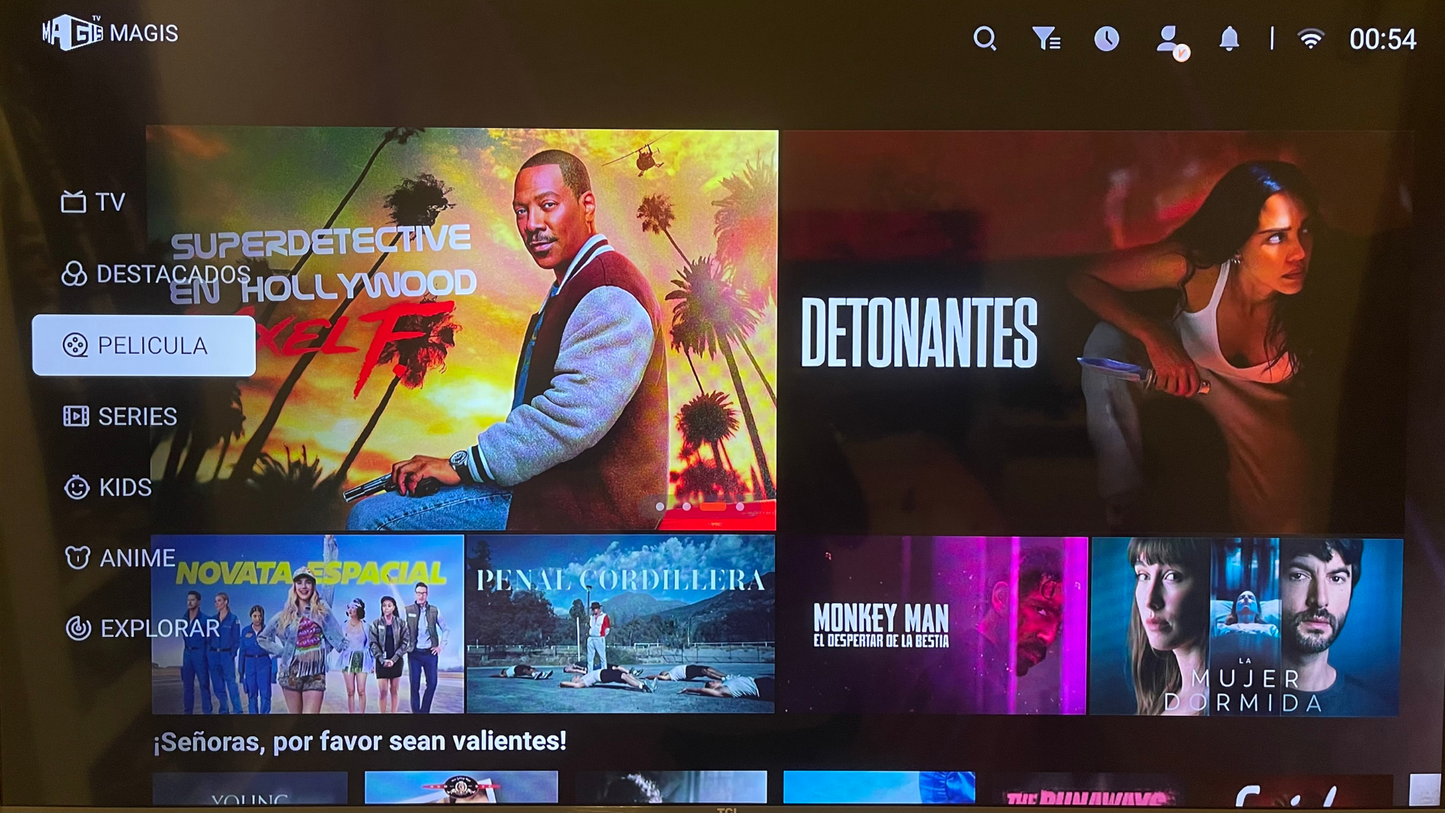The width and height of the screenshot is (1445, 813).
Task: Open Novata Espacial movie thumbnail
Action: pyautogui.click(x=308, y=624)
